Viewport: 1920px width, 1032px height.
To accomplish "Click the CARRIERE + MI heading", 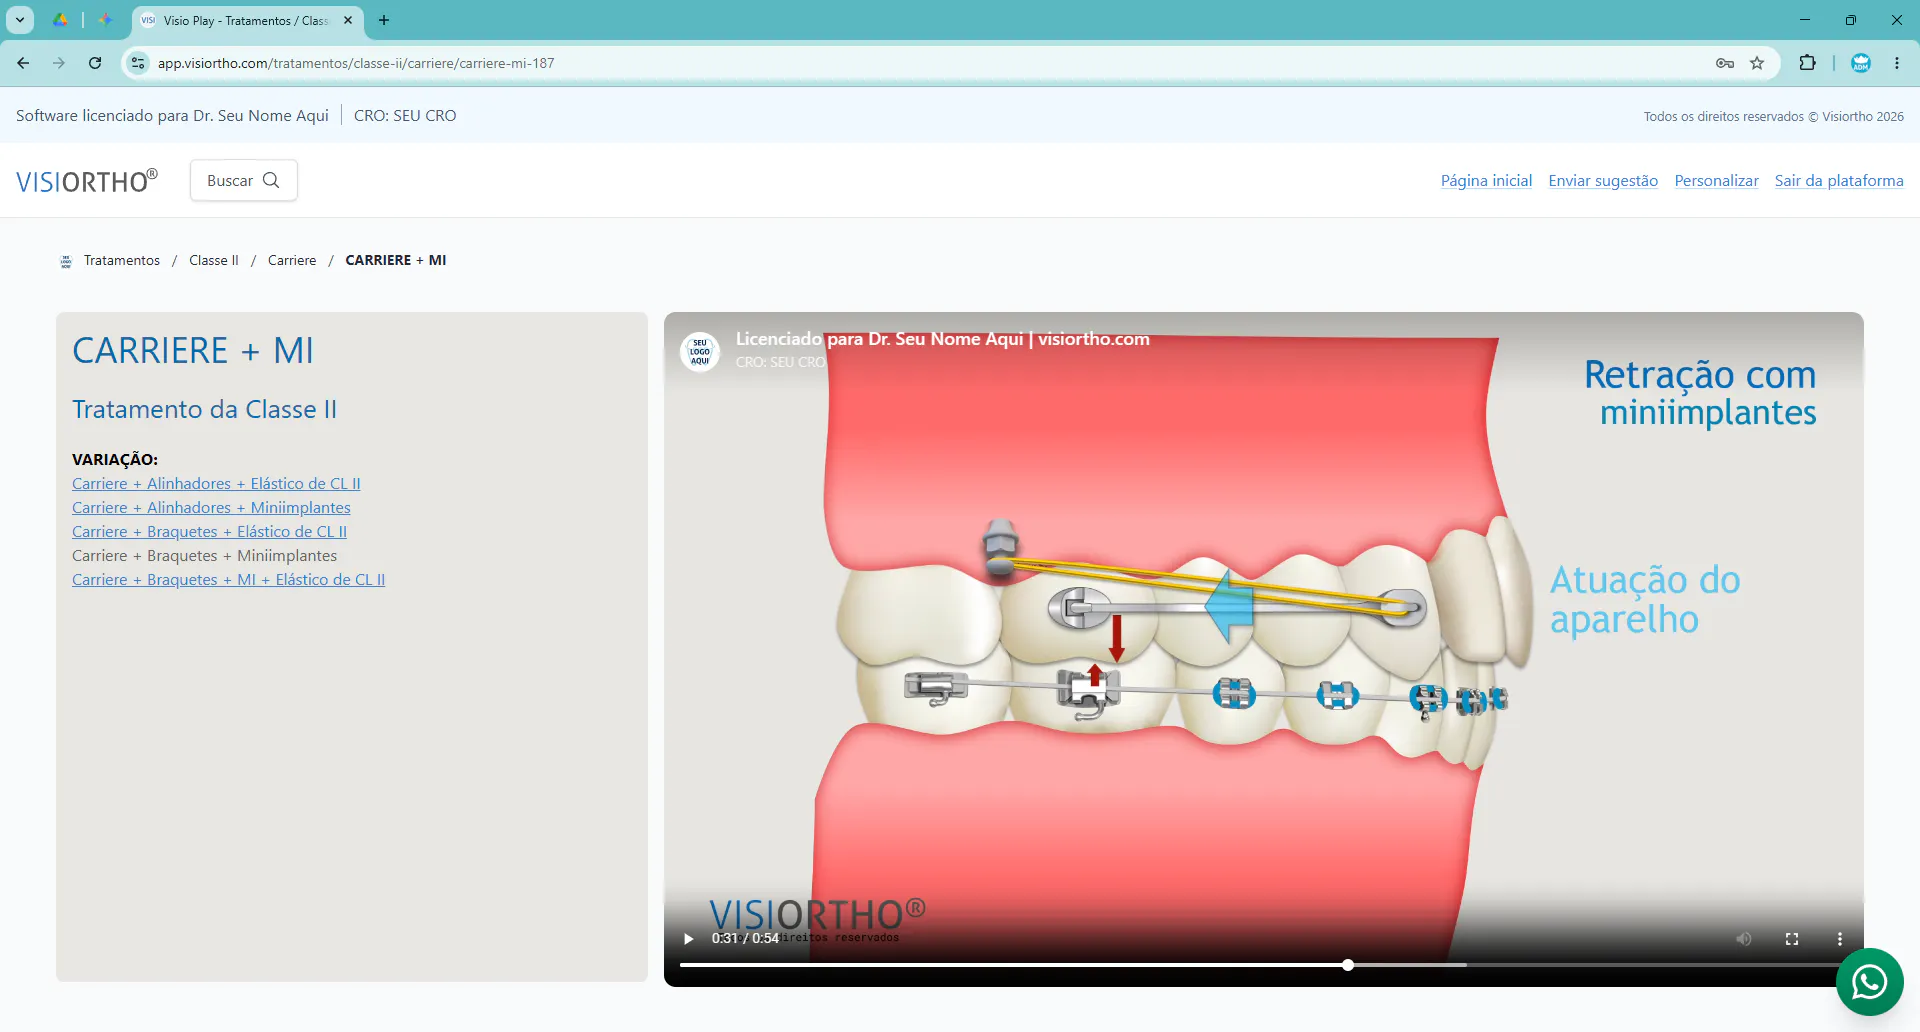I will coord(193,351).
